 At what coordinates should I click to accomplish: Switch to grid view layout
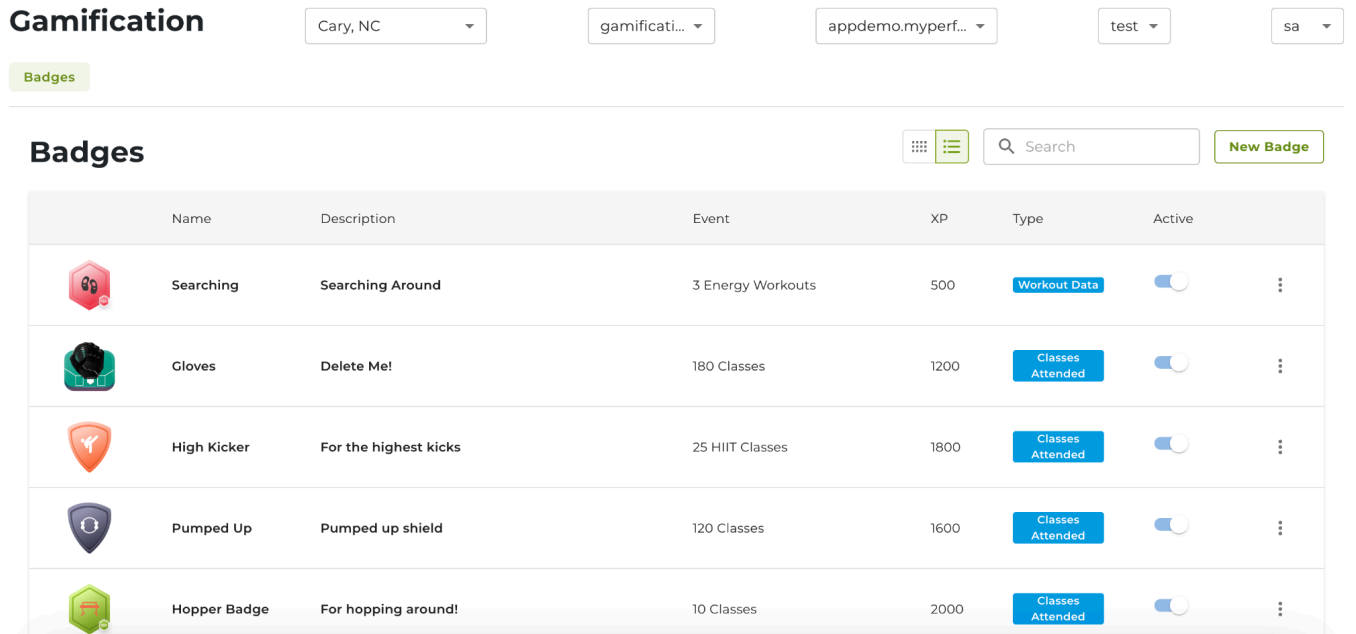click(919, 147)
